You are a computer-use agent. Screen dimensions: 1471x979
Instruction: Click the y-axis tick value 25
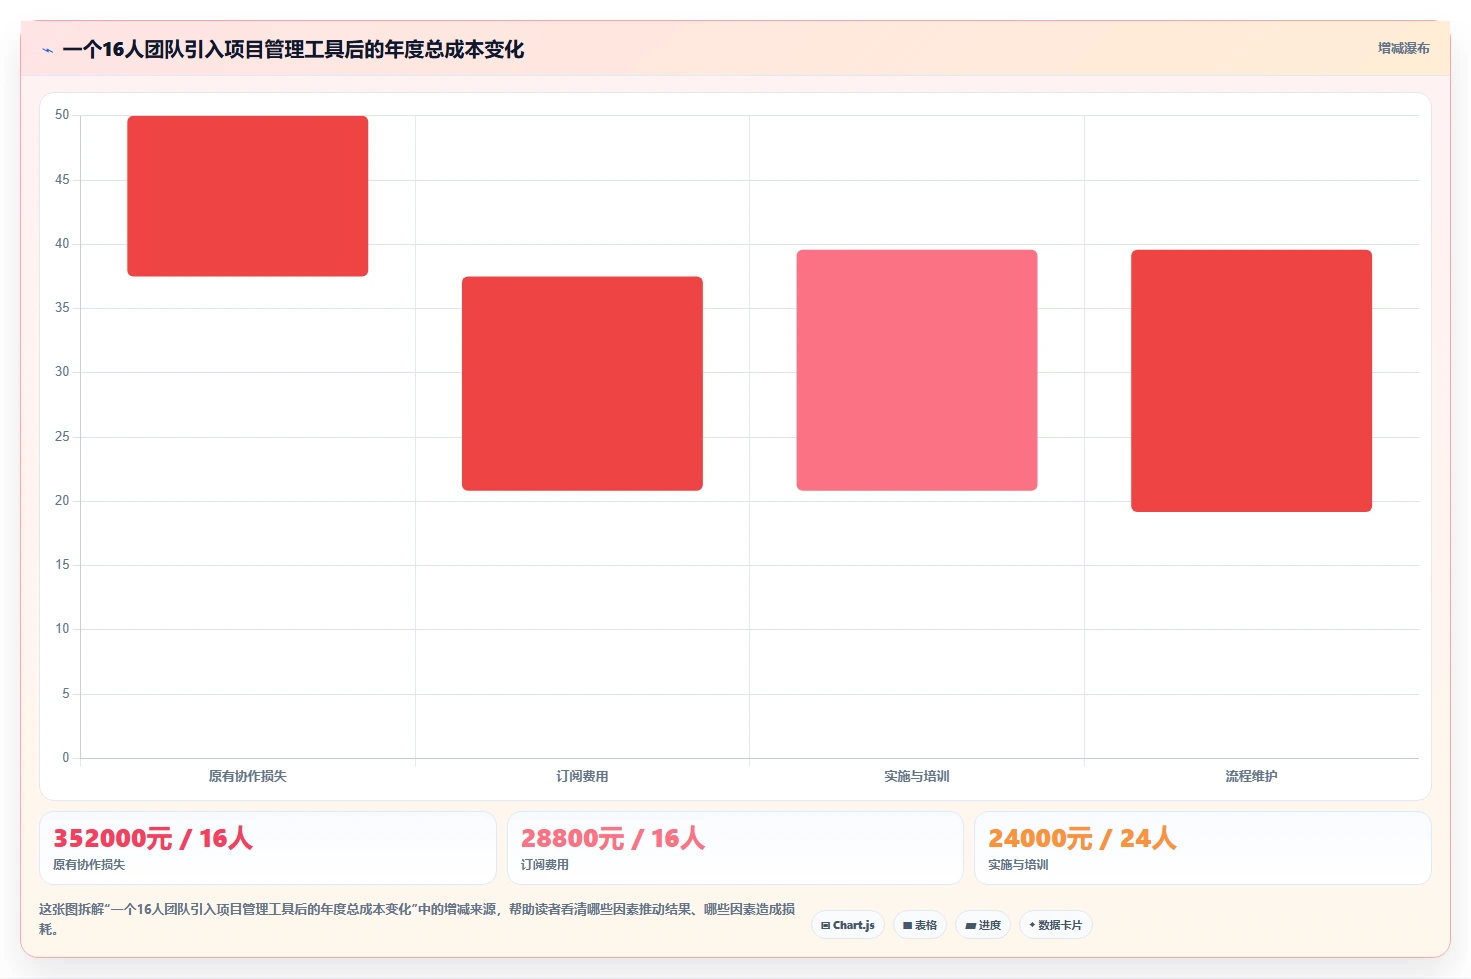(x=62, y=437)
